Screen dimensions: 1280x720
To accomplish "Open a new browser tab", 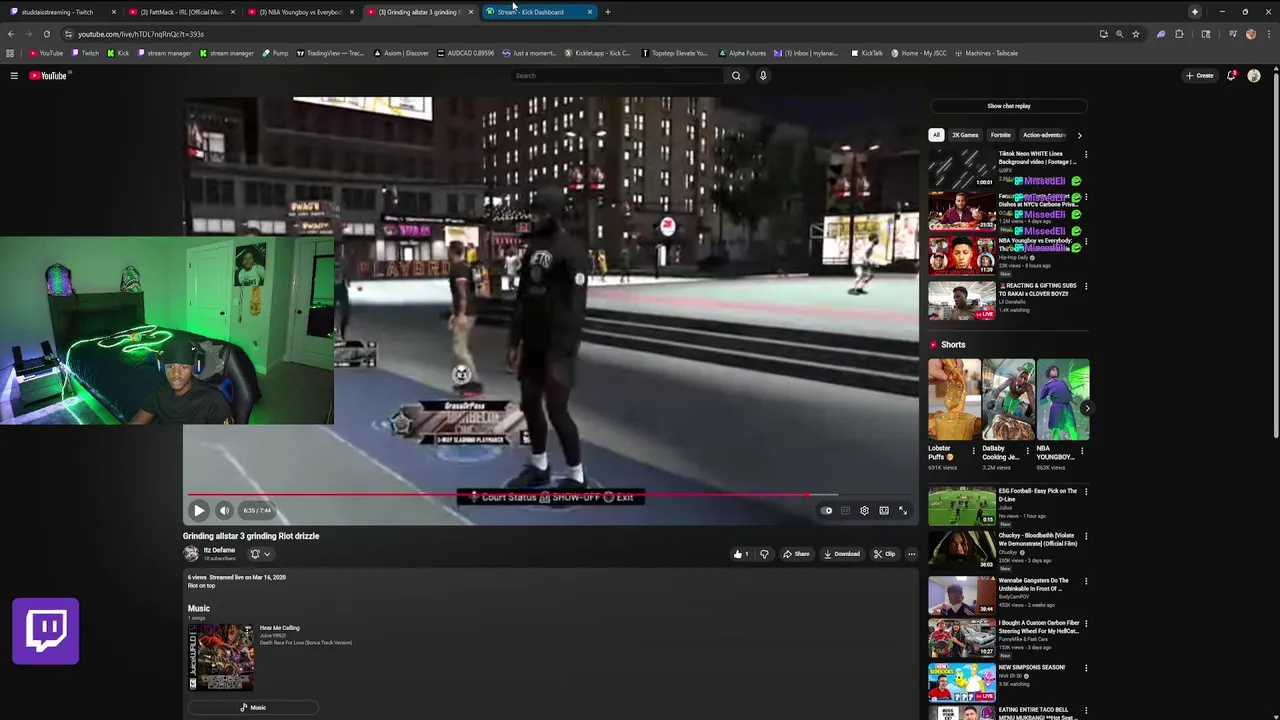I will click(x=608, y=12).
